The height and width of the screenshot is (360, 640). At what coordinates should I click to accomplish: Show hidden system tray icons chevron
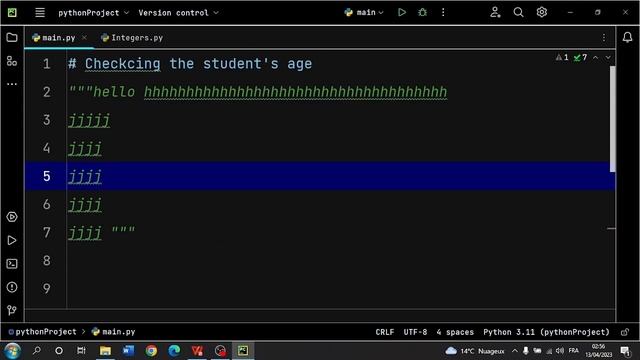[x=515, y=351]
